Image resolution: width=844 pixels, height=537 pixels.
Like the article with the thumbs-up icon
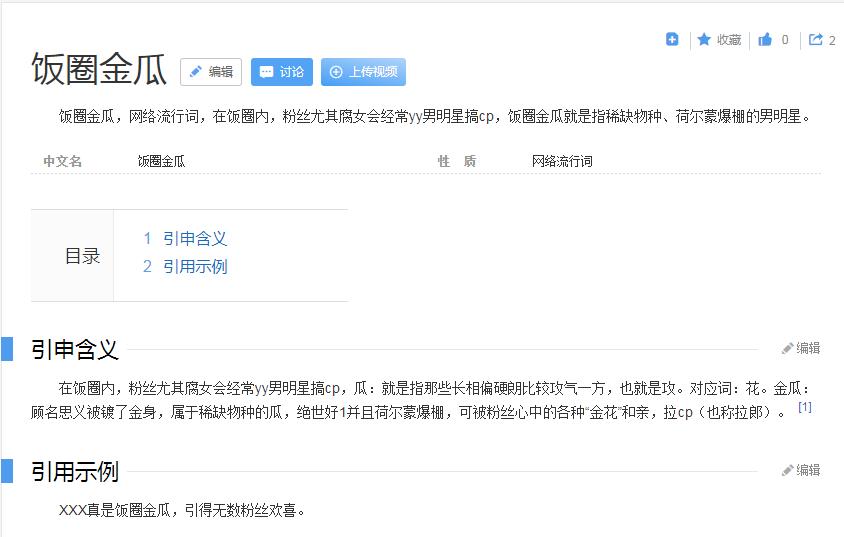coord(765,40)
